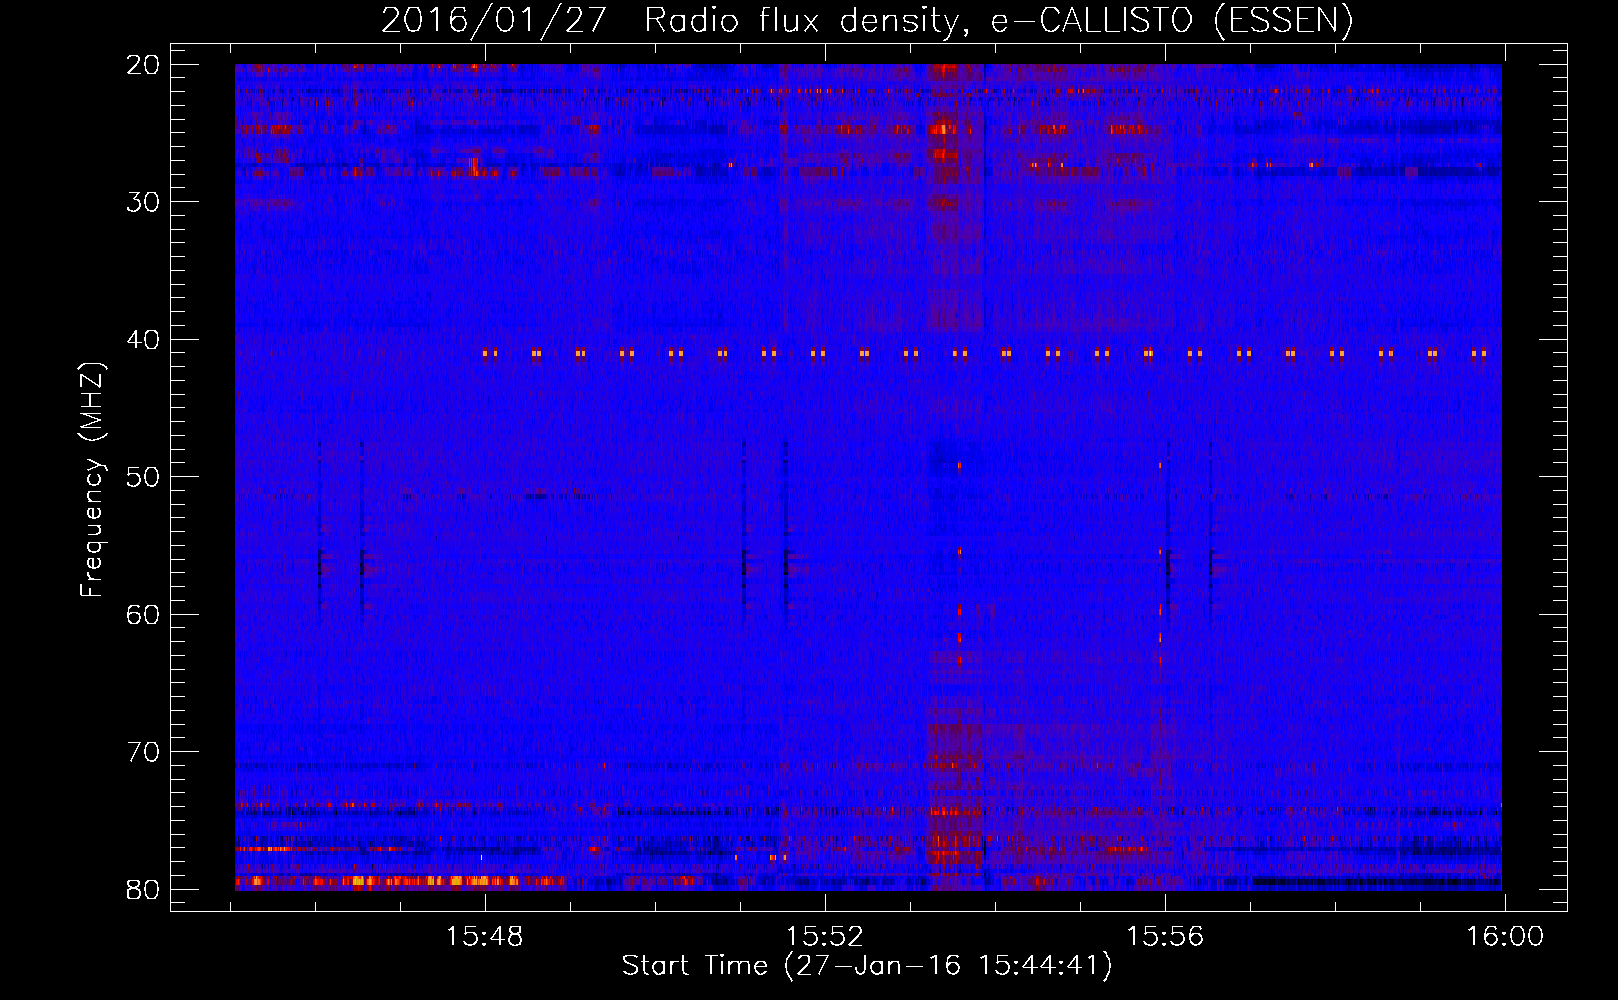Click the 30 frequency tick label
The image size is (1618, 1000).
click(x=144, y=202)
